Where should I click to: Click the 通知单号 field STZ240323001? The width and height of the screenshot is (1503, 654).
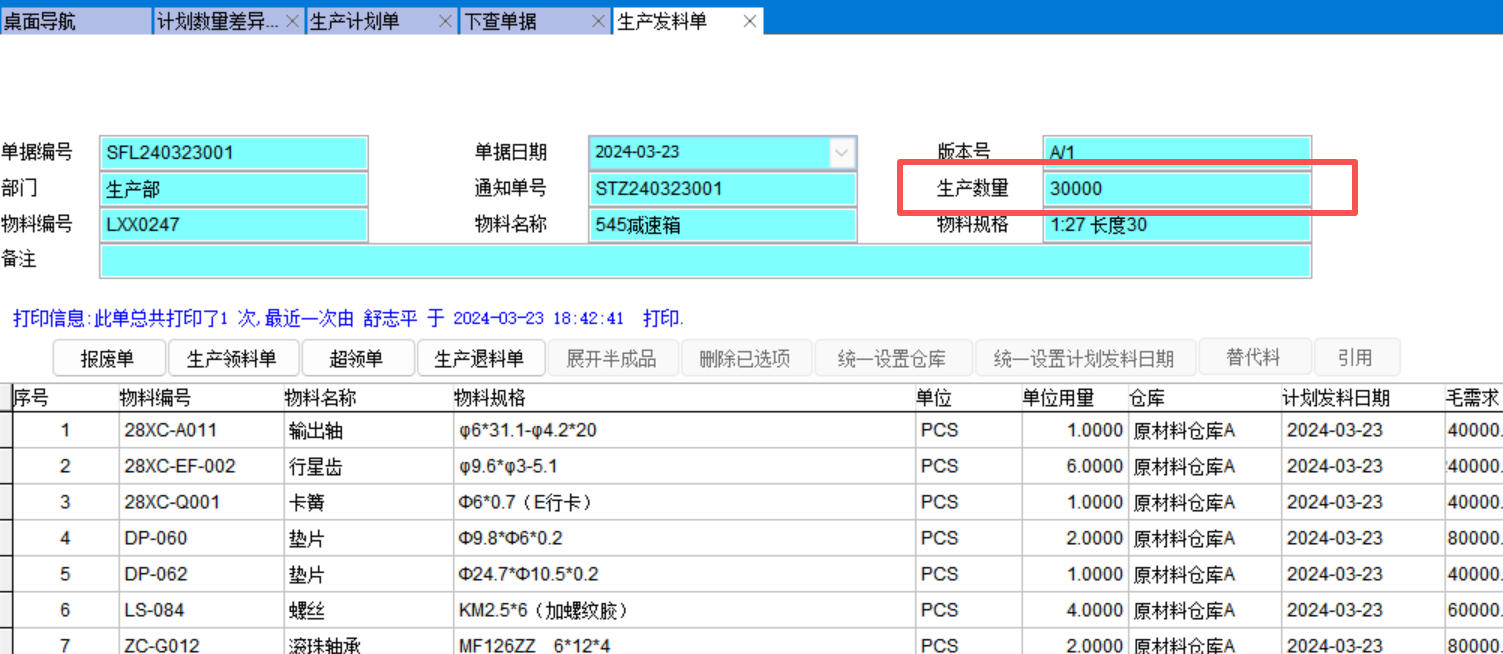pyautogui.click(x=722, y=189)
